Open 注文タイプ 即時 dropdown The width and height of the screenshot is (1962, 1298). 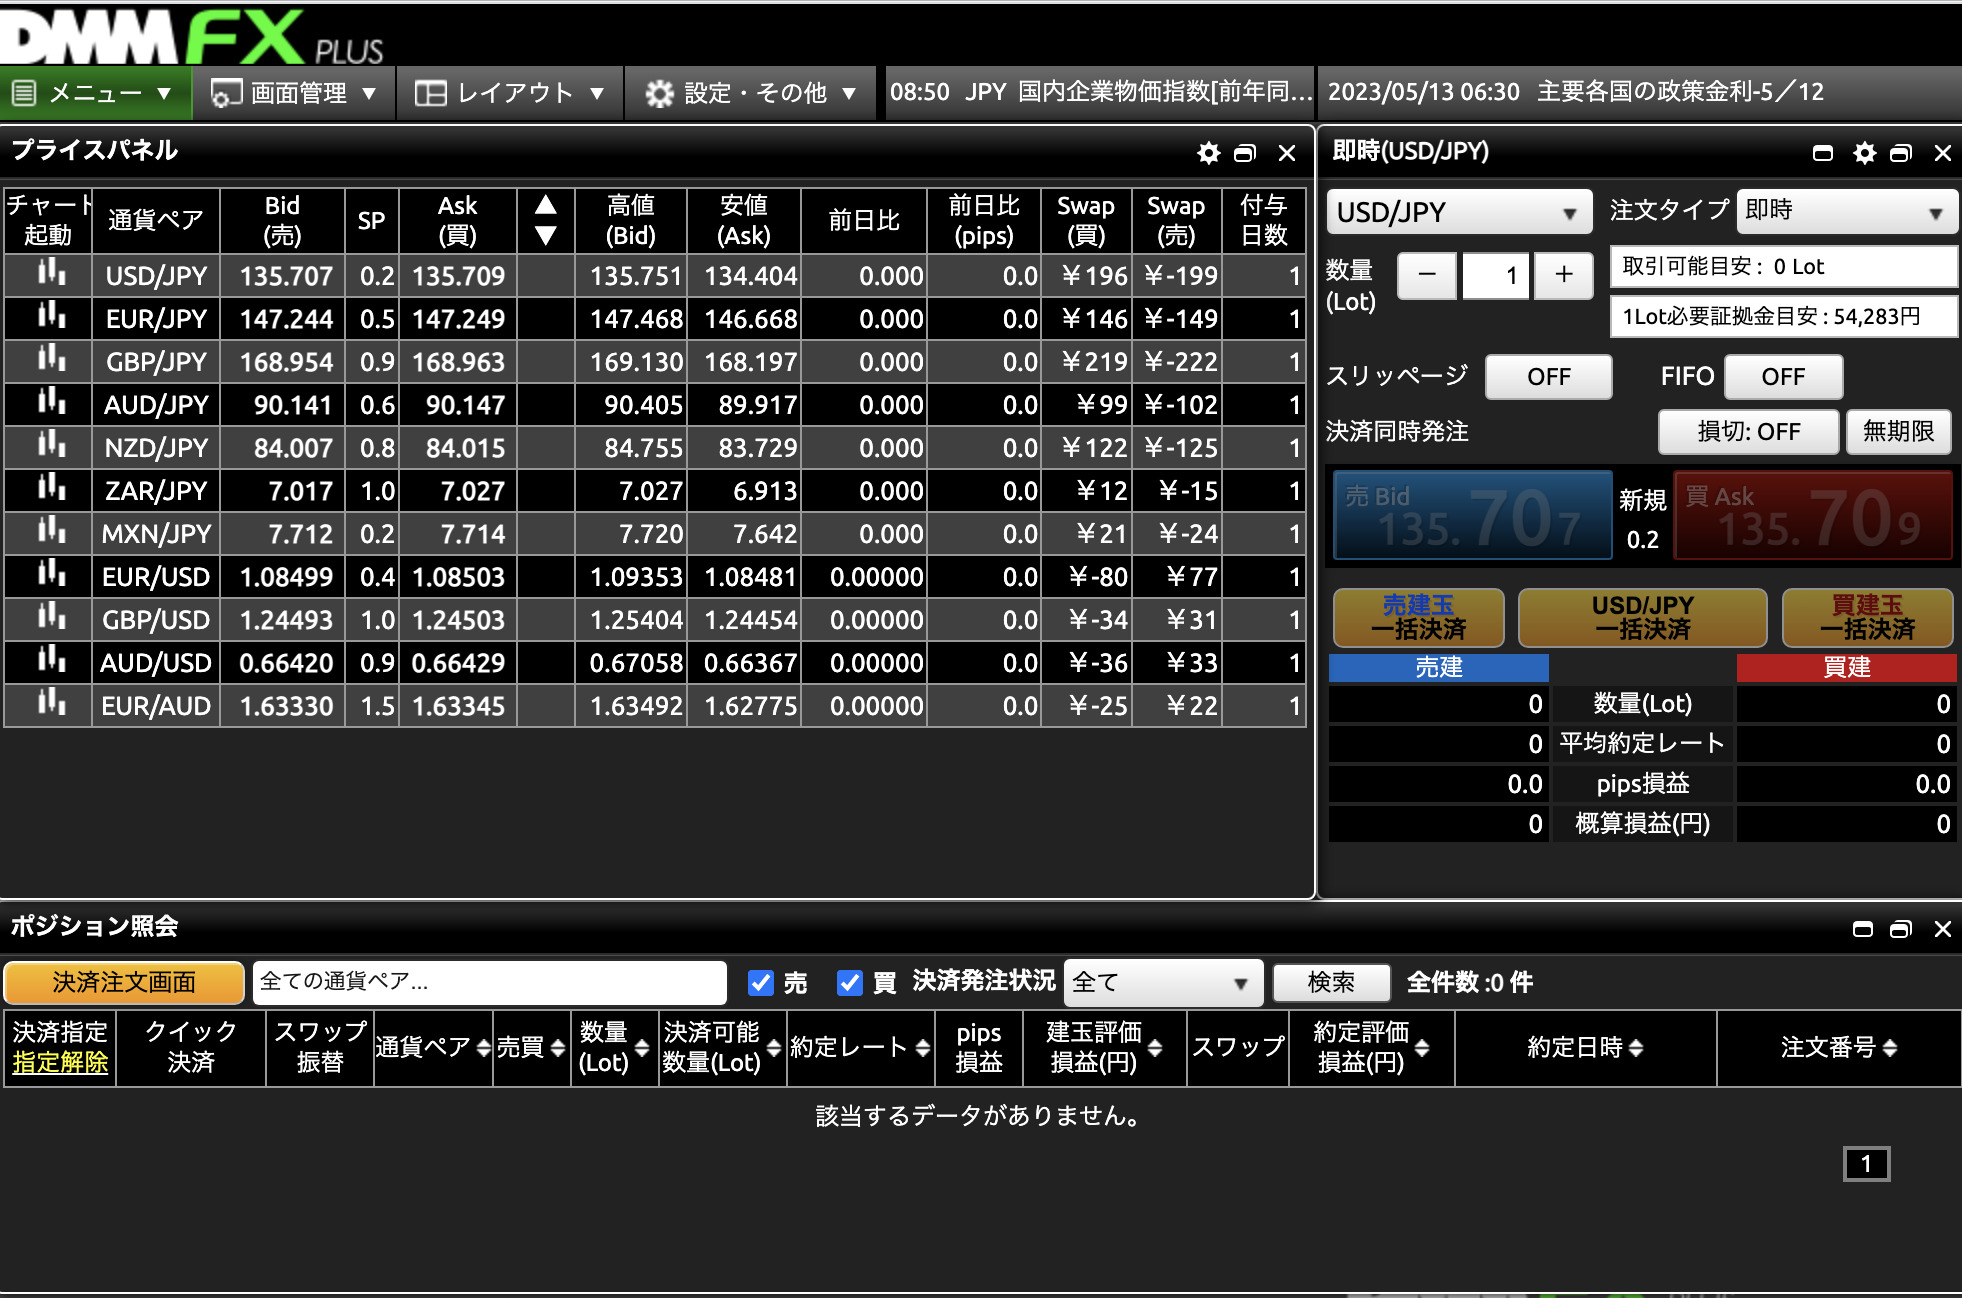tap(1846, 212)
